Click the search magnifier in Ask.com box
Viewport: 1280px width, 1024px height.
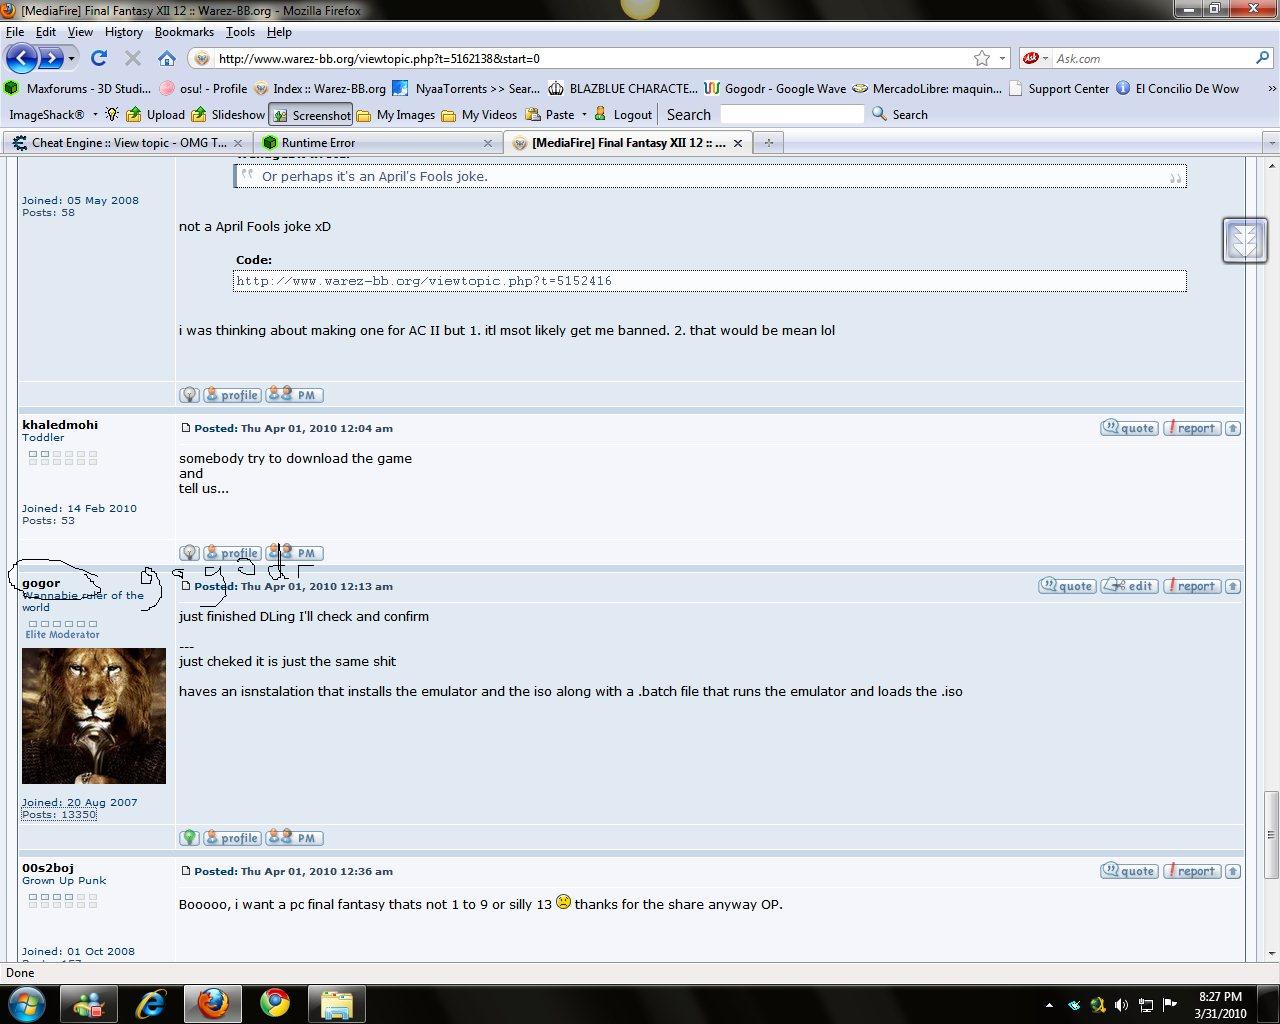[x=1262, y=58]
